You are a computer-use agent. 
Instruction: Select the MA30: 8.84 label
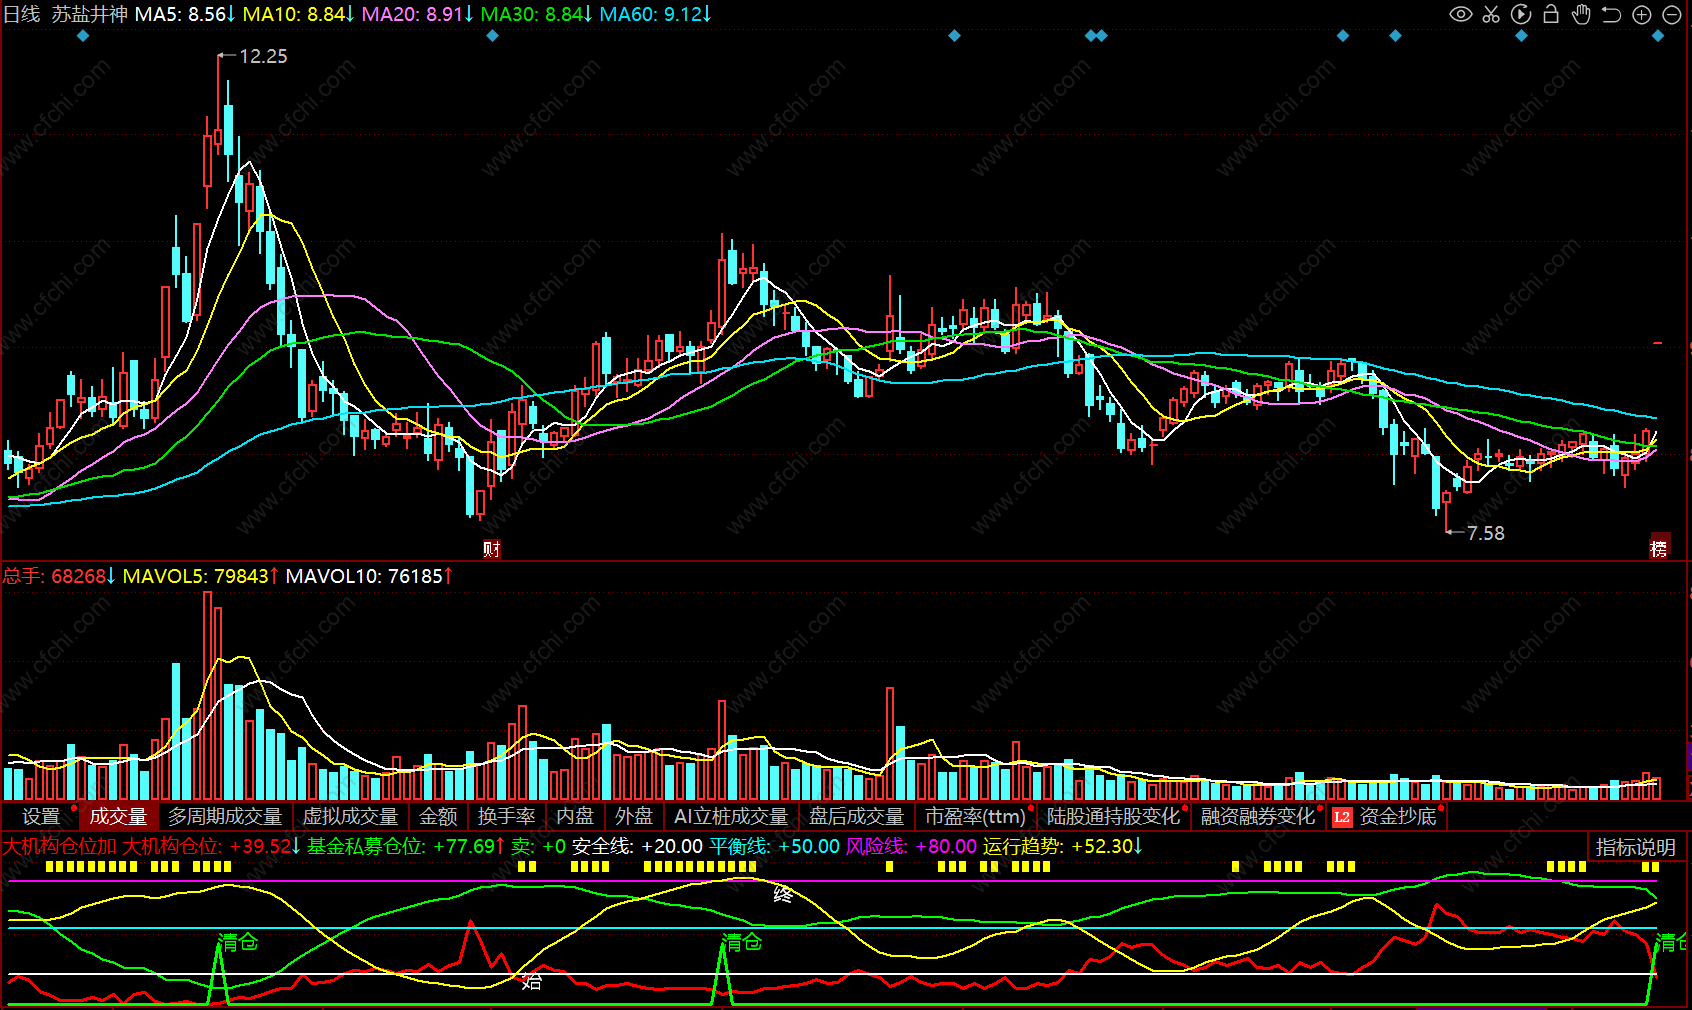pos(536,14)
